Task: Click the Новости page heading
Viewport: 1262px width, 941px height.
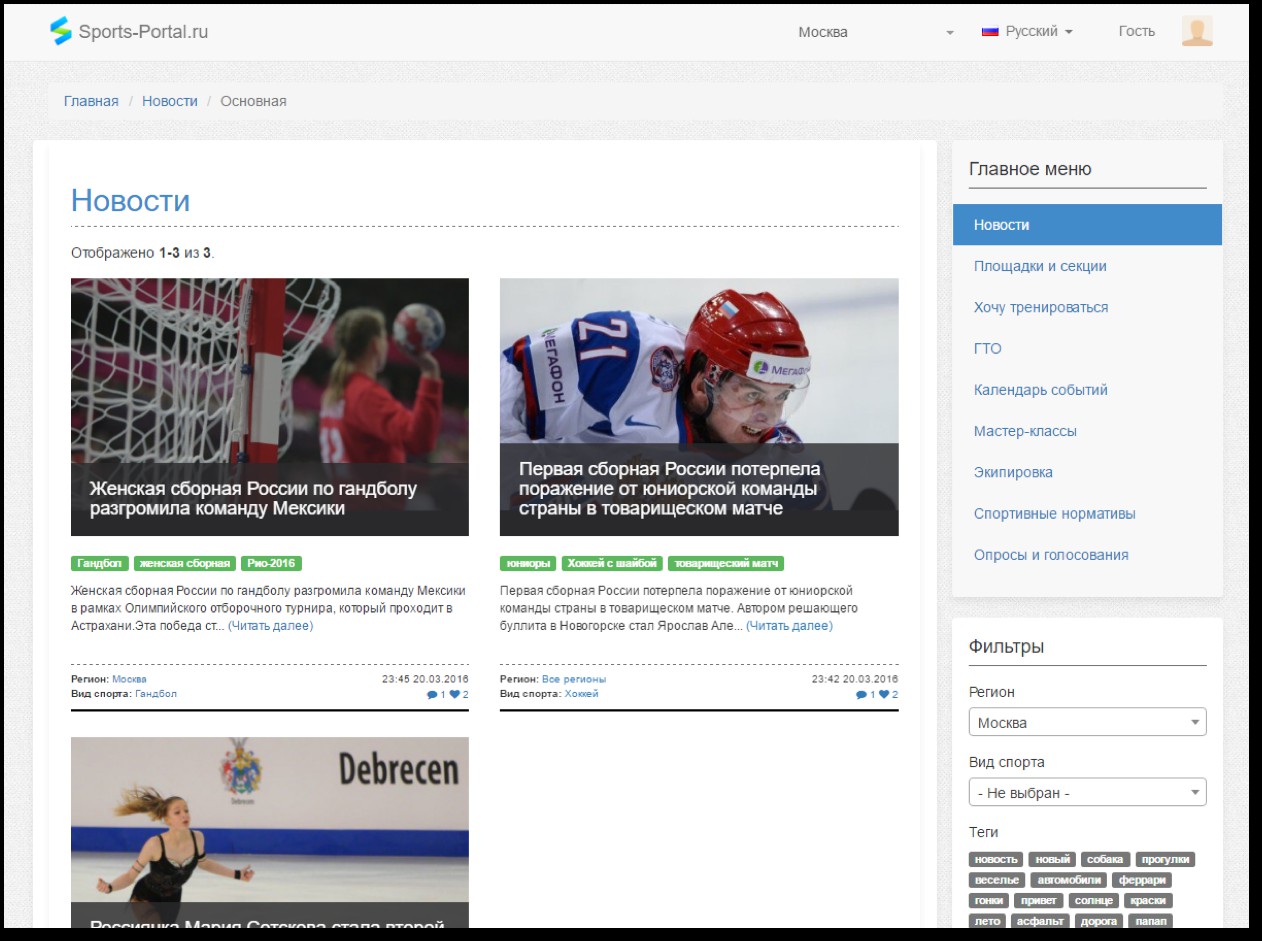Action: (130, 200)
